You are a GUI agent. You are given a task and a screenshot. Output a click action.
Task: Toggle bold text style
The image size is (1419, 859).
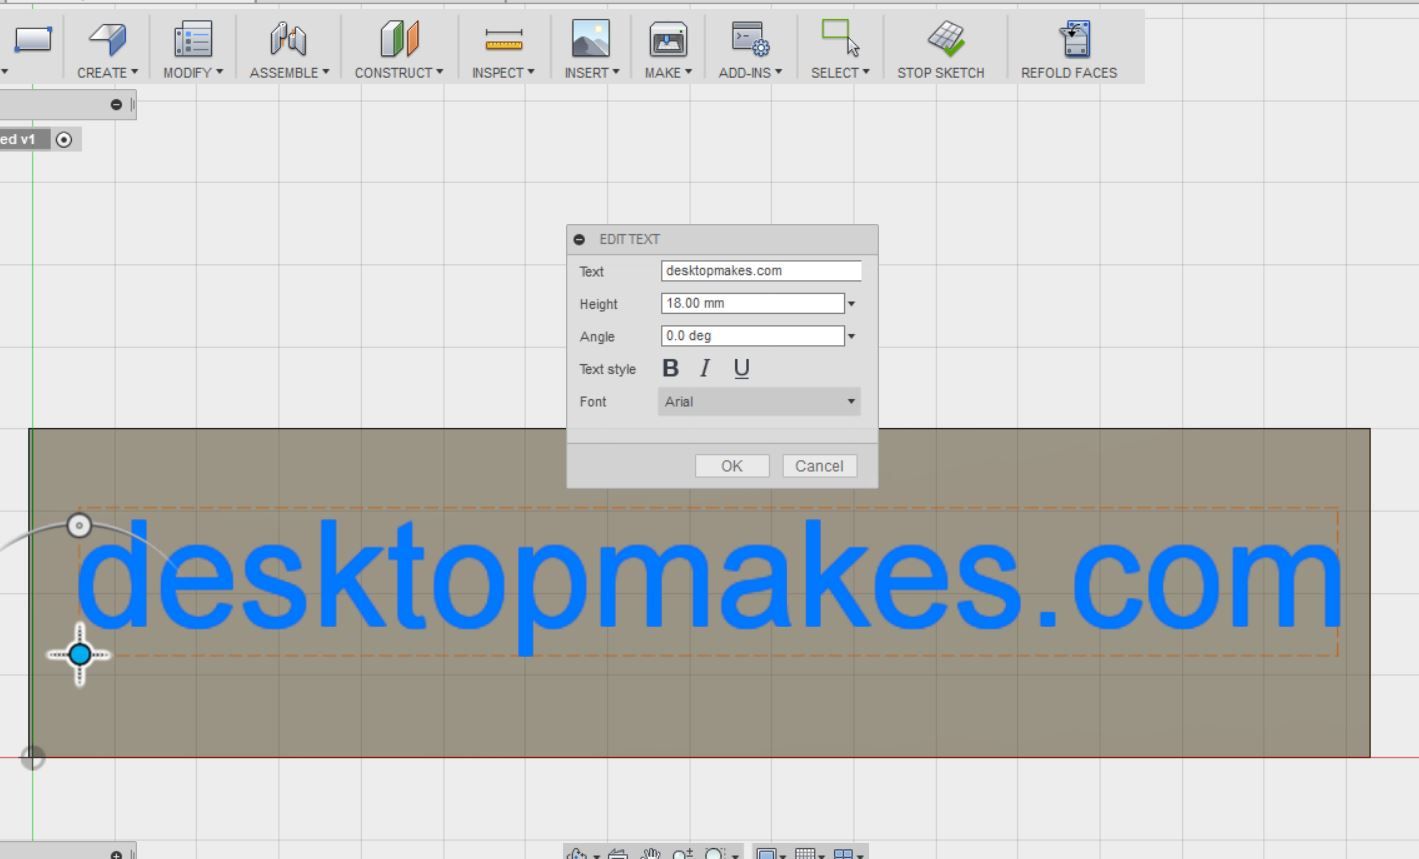point(670,368)
